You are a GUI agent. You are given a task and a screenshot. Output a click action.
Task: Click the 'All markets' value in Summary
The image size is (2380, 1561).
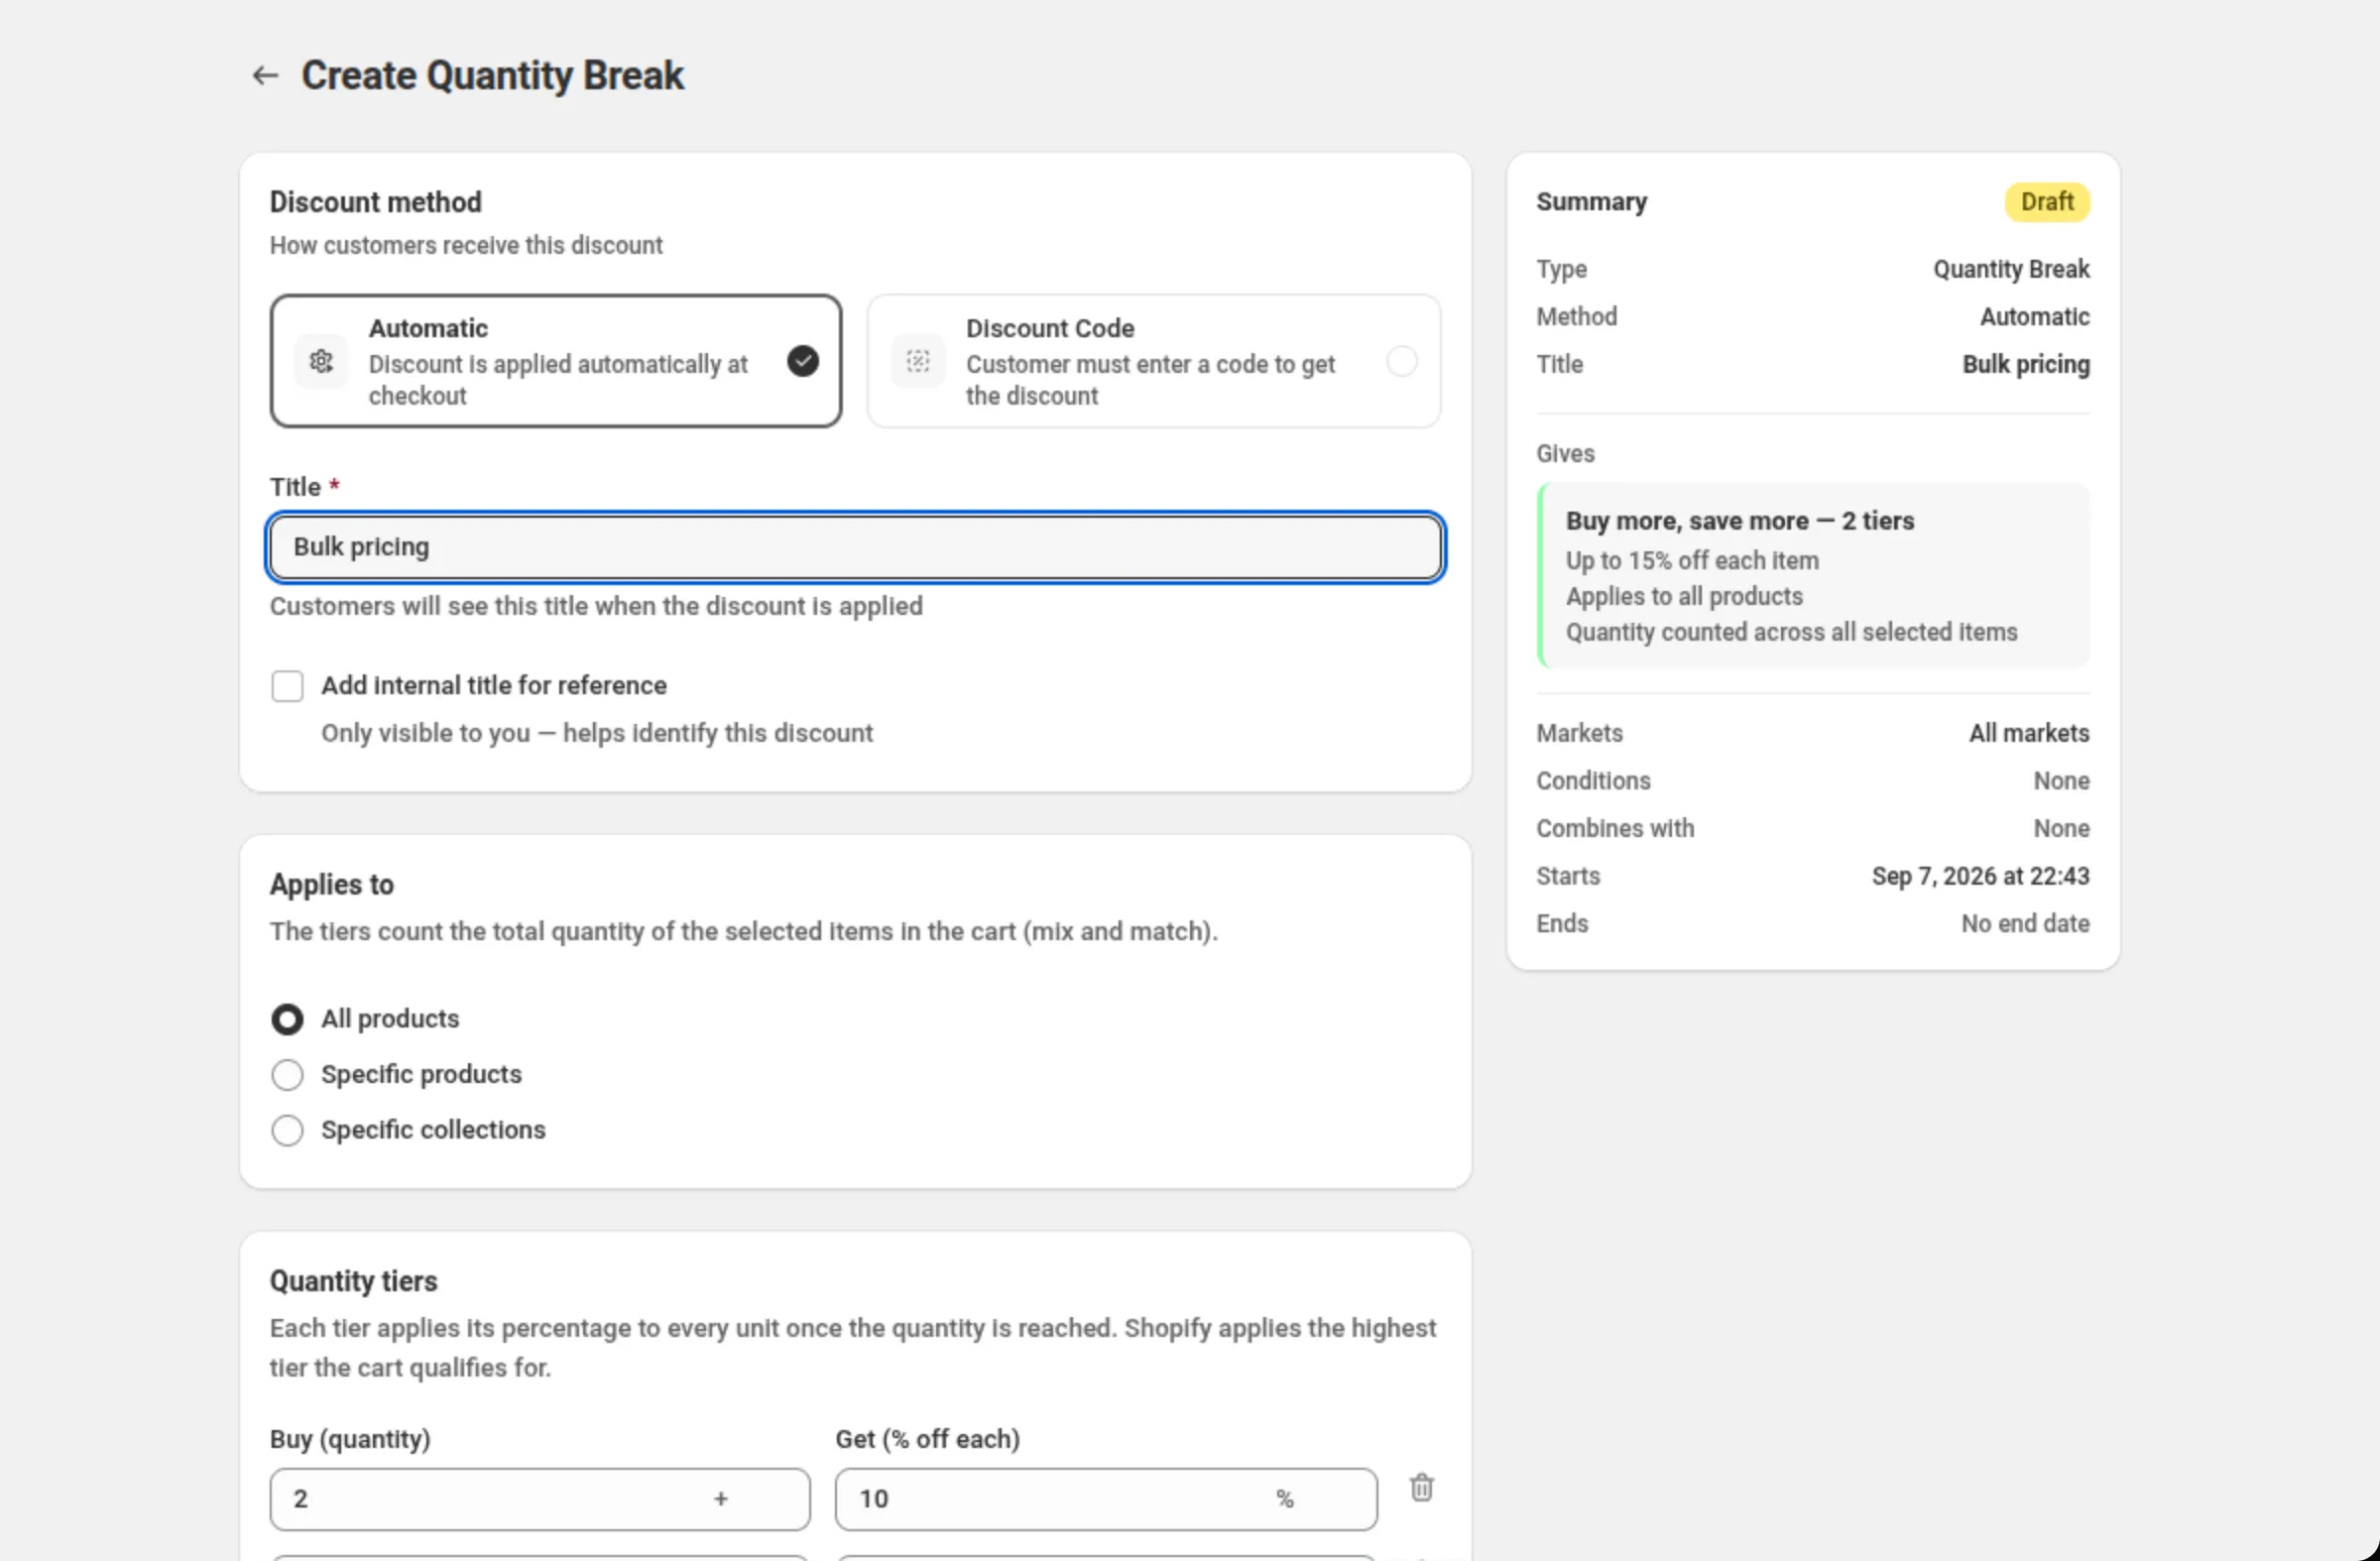(2029, 733)
